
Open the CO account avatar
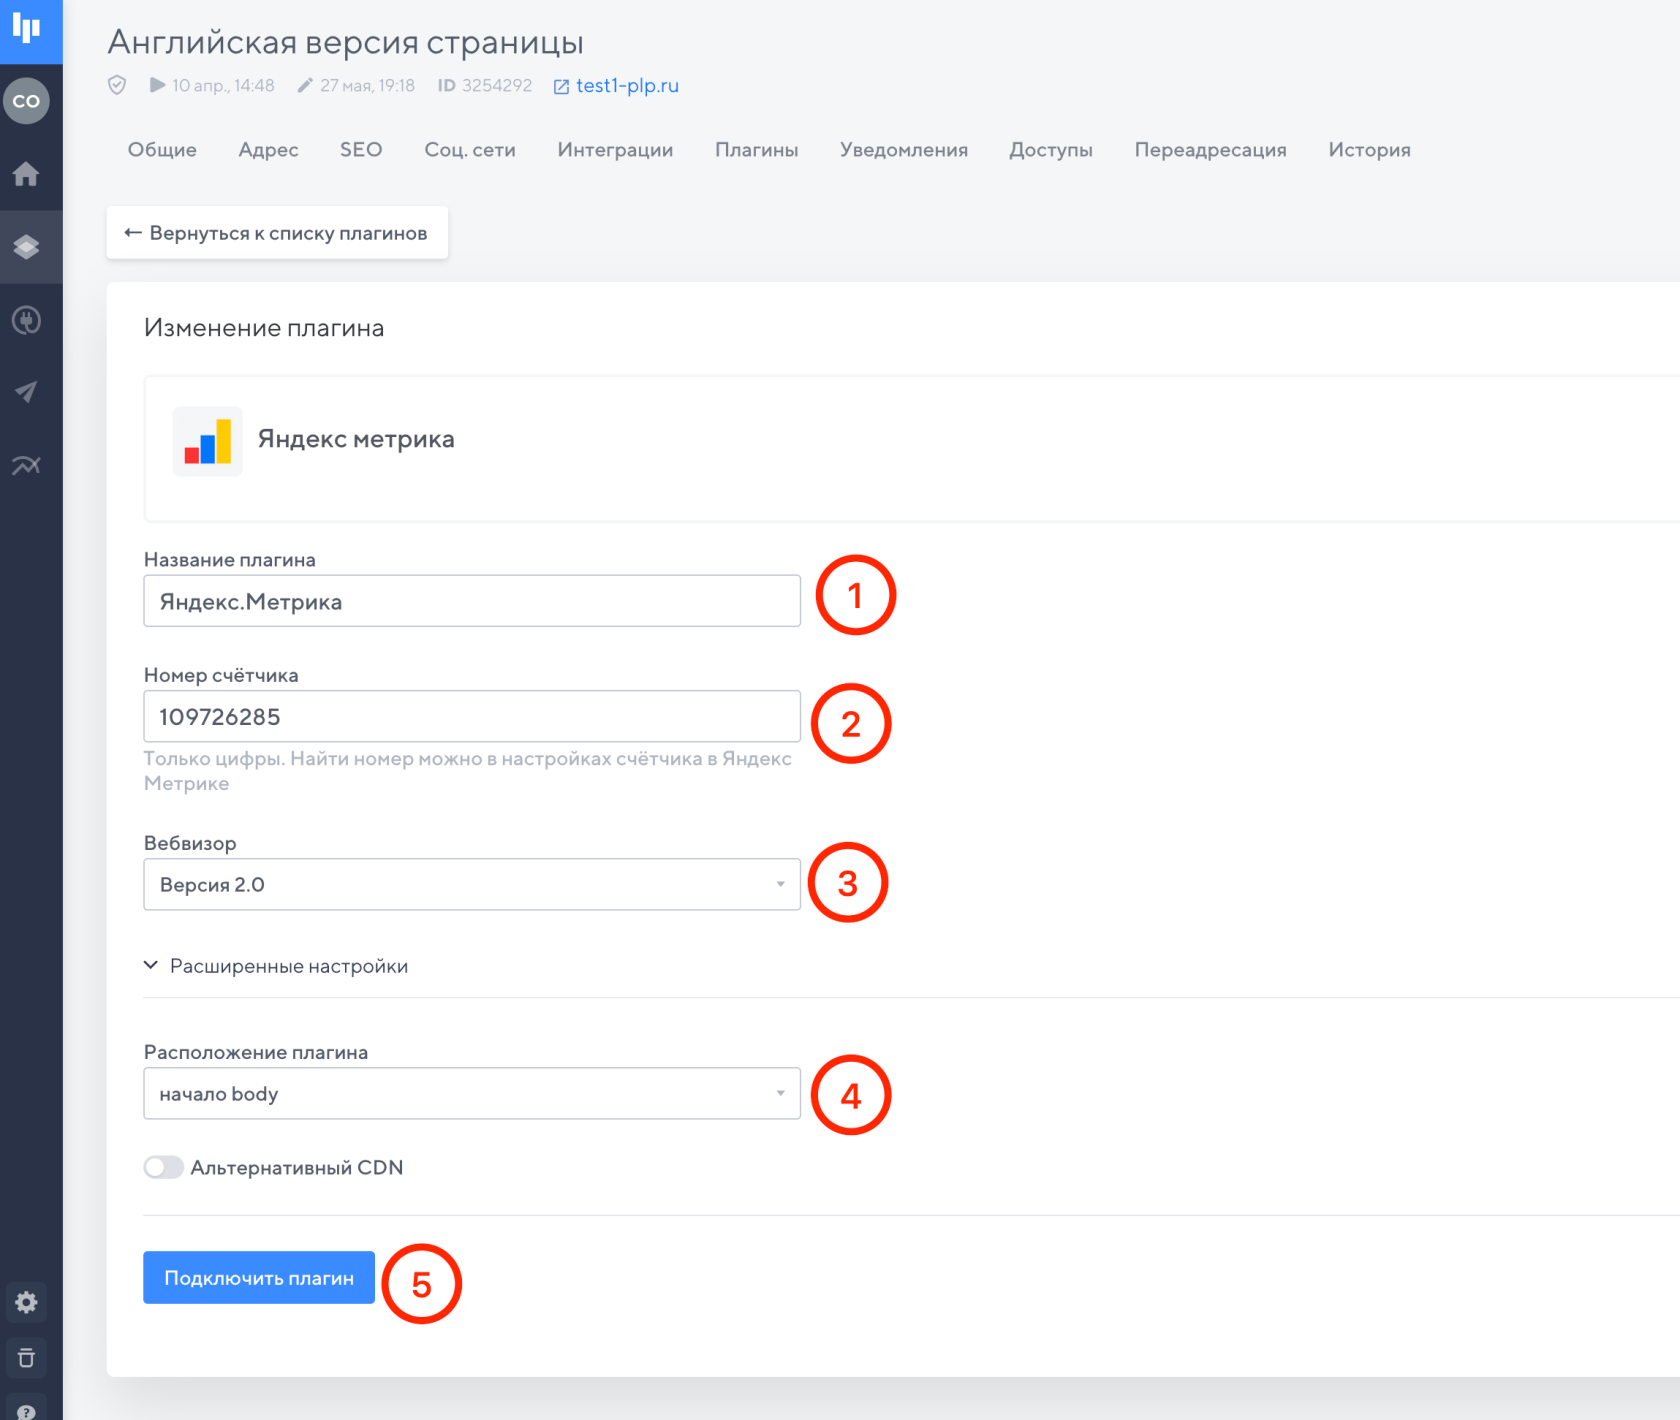click(x=27, y=101)
